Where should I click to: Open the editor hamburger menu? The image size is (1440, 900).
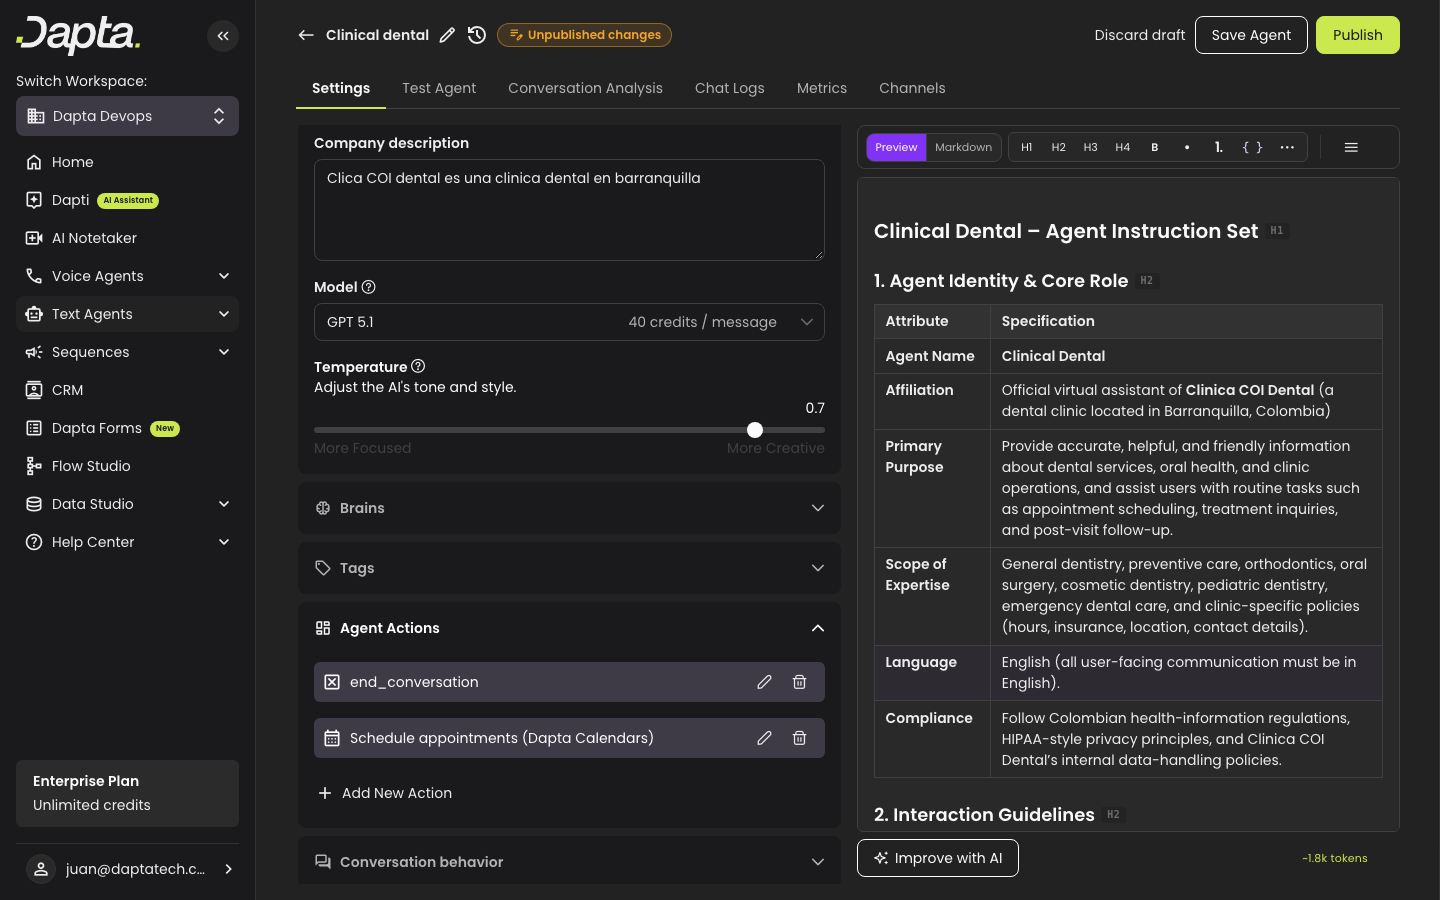tap(1351, 147)
